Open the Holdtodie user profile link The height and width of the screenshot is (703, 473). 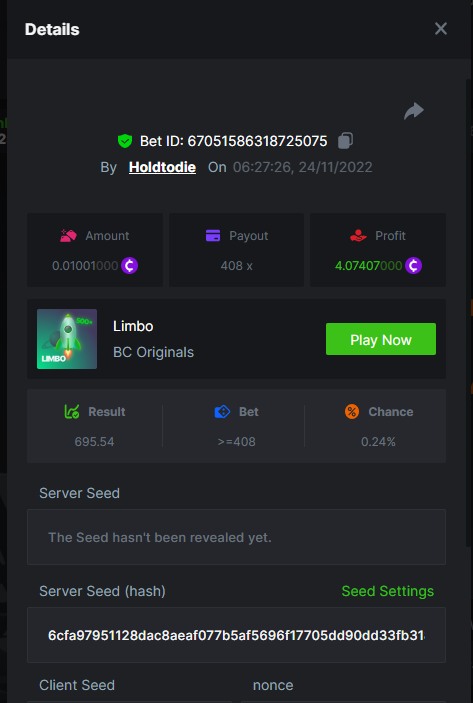tap(162, 167)
